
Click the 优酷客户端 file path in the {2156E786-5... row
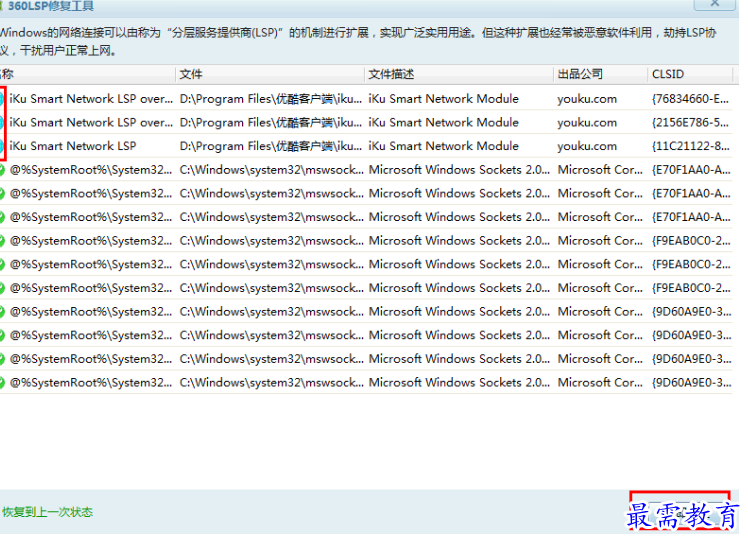point(270,123)
